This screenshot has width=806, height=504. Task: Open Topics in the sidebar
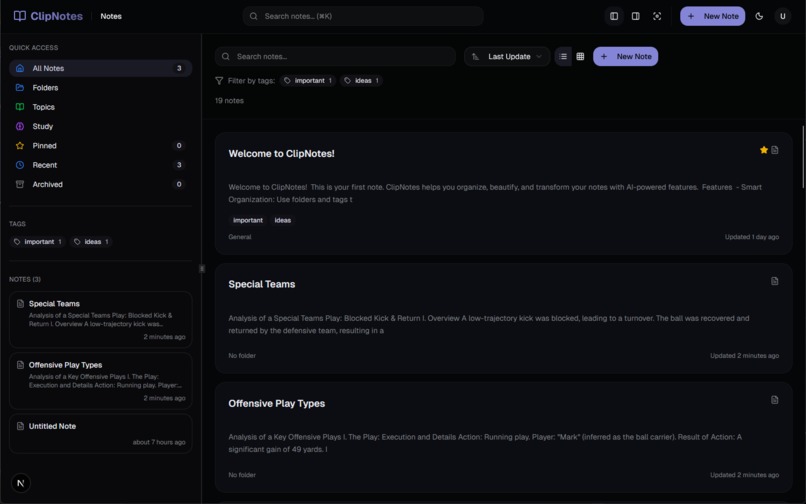pyautogui.click(x=100, y=107)
